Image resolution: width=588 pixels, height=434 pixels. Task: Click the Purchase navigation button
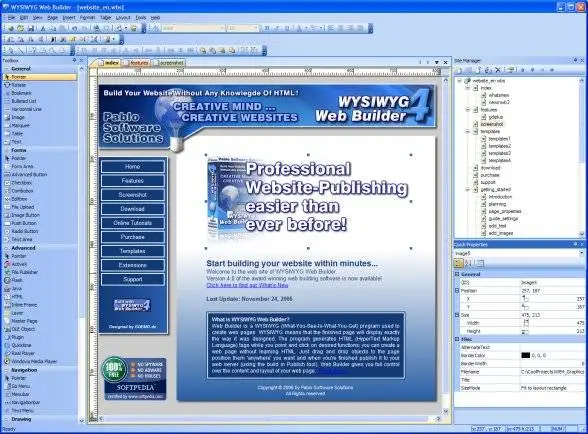coord(133,237)
